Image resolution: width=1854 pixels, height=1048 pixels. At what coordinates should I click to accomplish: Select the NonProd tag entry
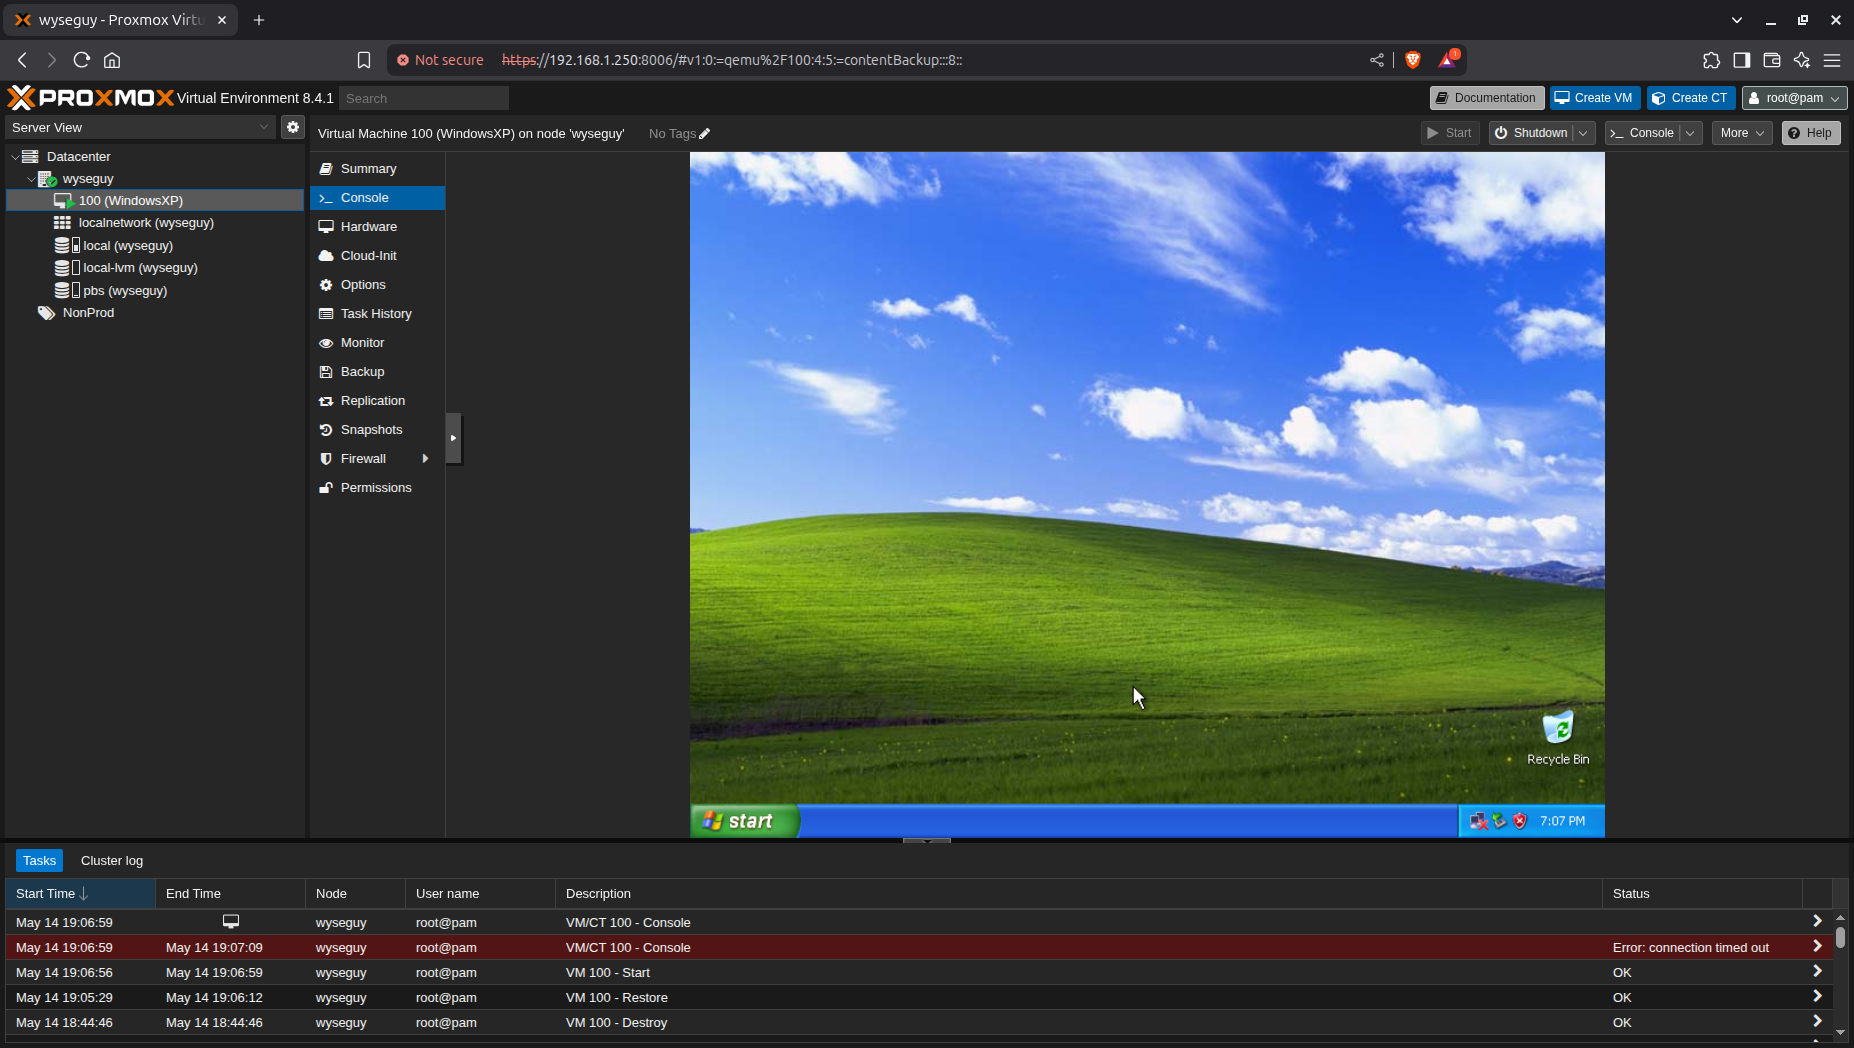coord(88,313)
